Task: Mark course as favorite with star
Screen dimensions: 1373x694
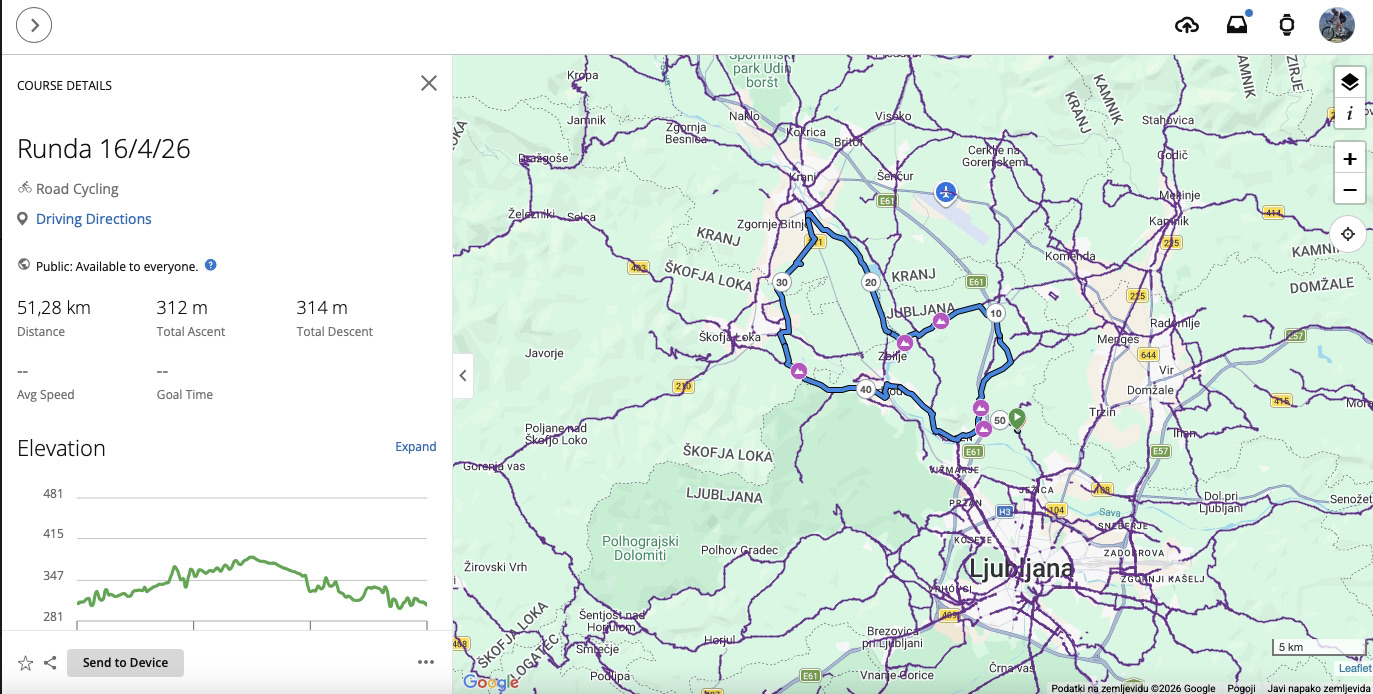Action: coord(26,662)
